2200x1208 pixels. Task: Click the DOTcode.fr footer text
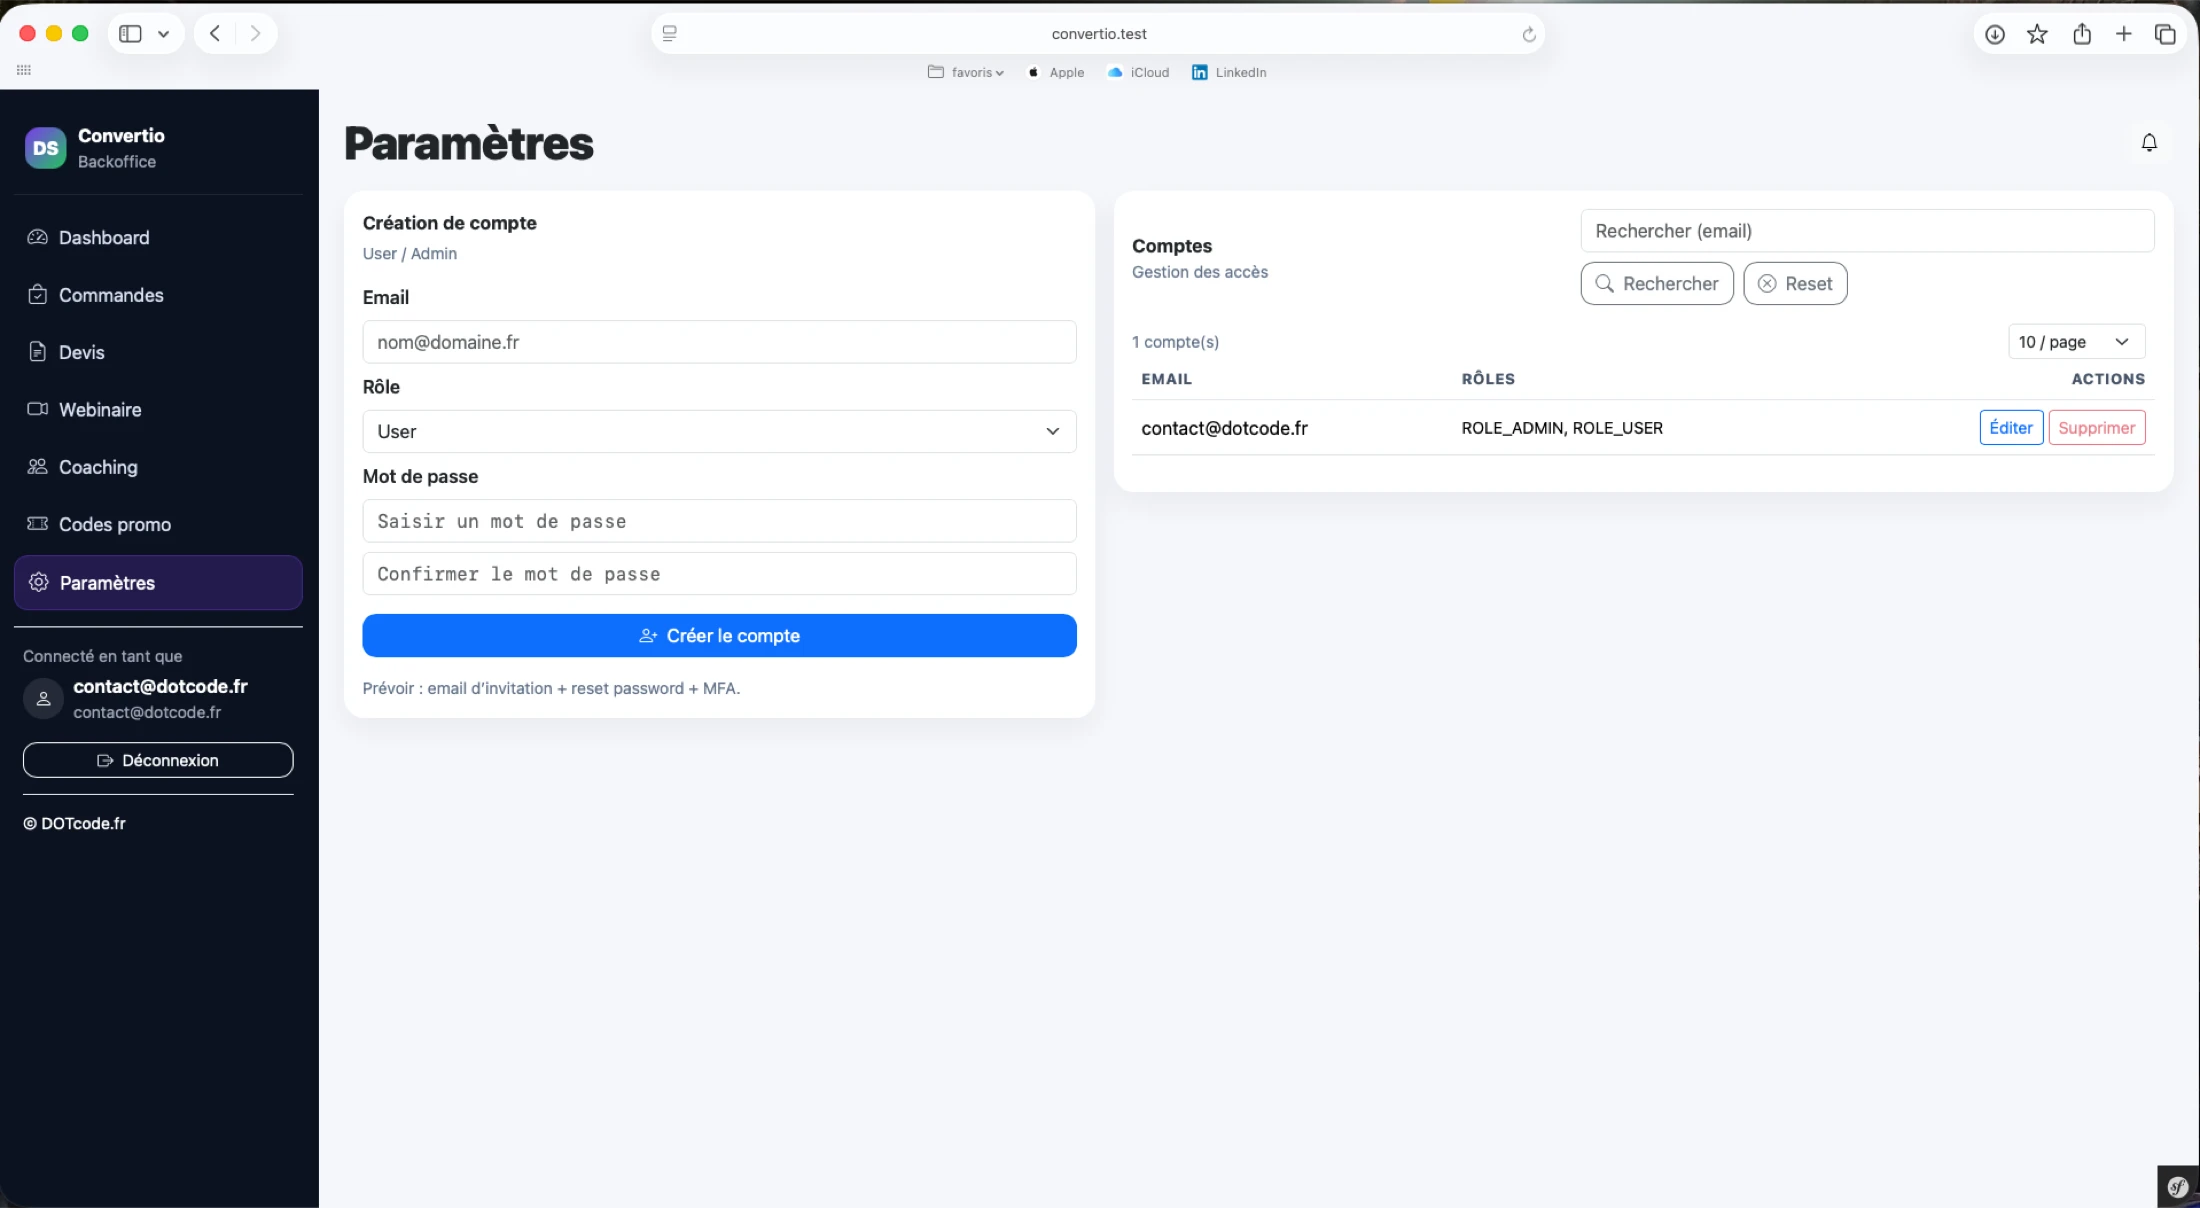[75, 823]
